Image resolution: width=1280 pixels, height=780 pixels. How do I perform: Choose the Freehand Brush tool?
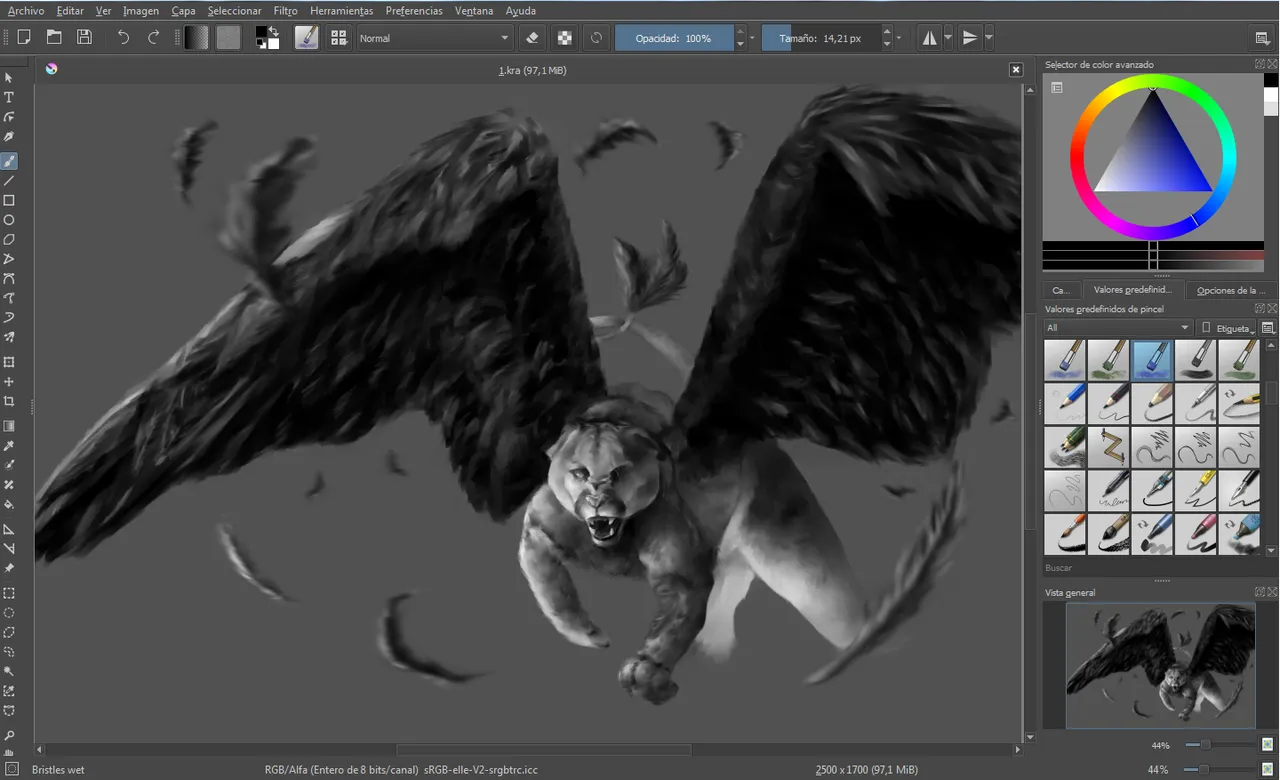(9, 161)
